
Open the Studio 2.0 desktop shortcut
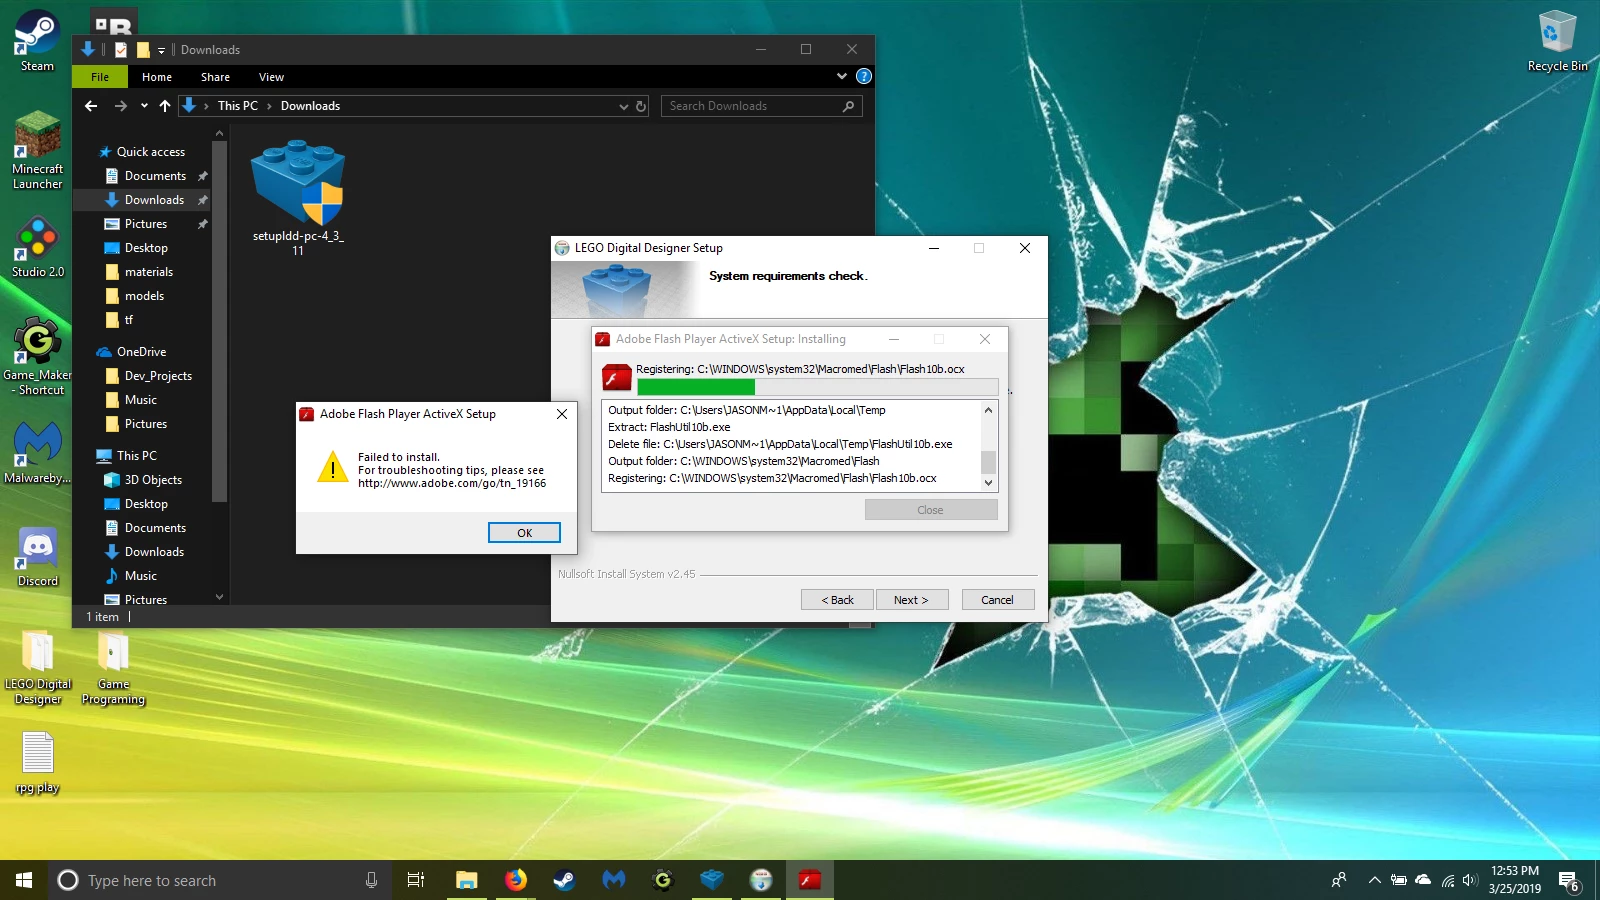pos(37,248)
